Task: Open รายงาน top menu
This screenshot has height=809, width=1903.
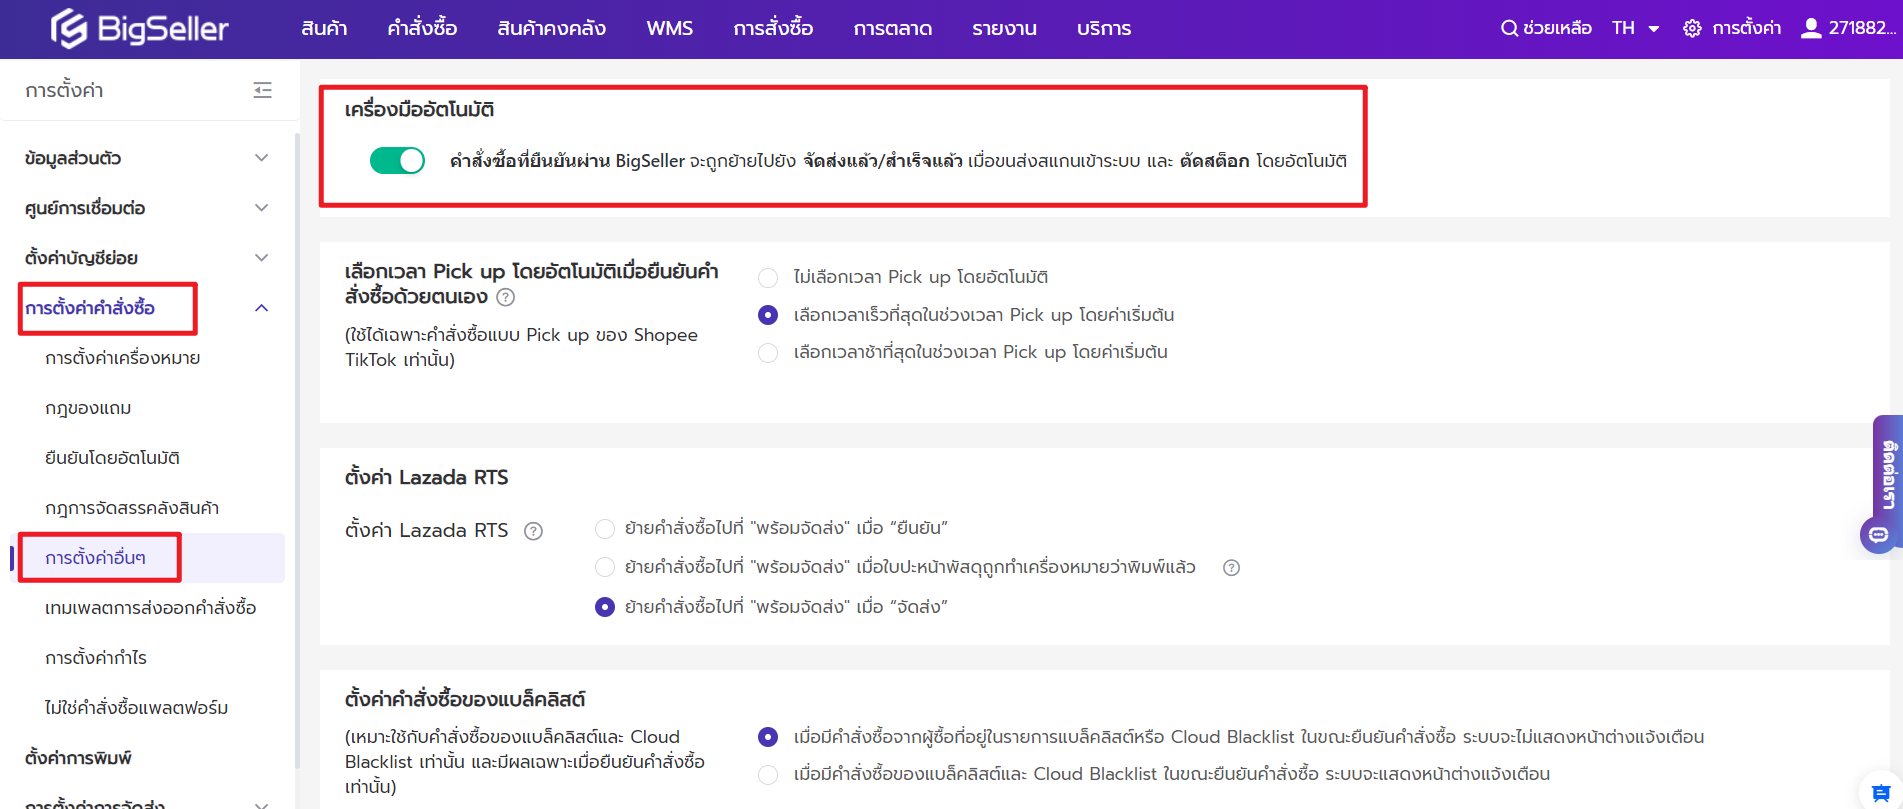Action: (x=1004, y=29)
